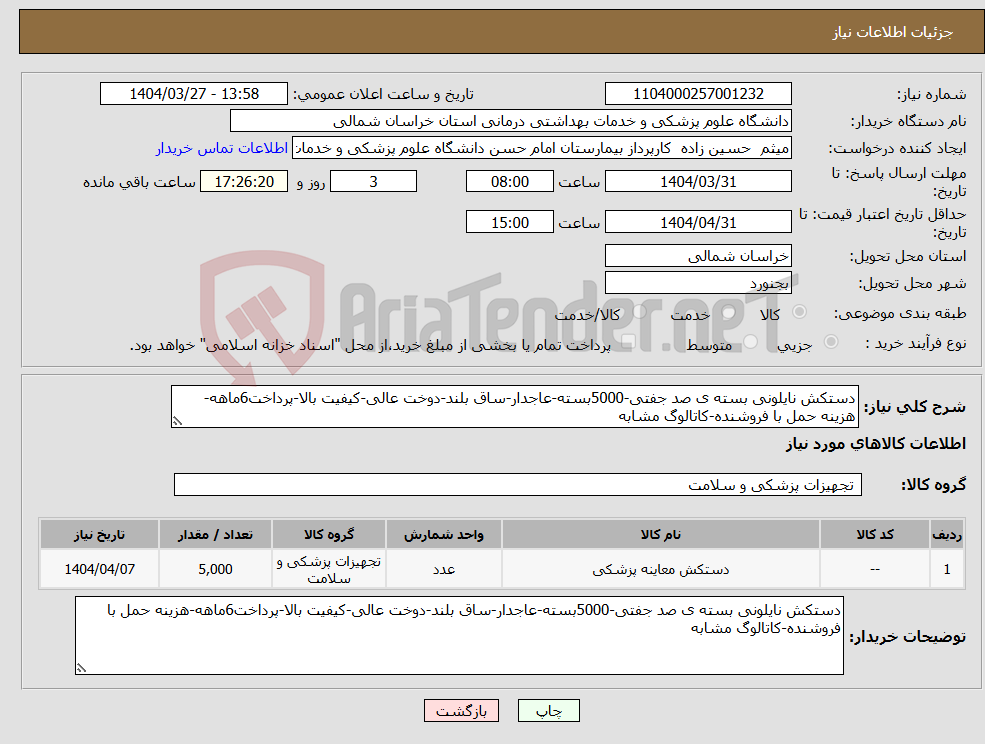Click the 08:00 time field

tap(510, 181)
